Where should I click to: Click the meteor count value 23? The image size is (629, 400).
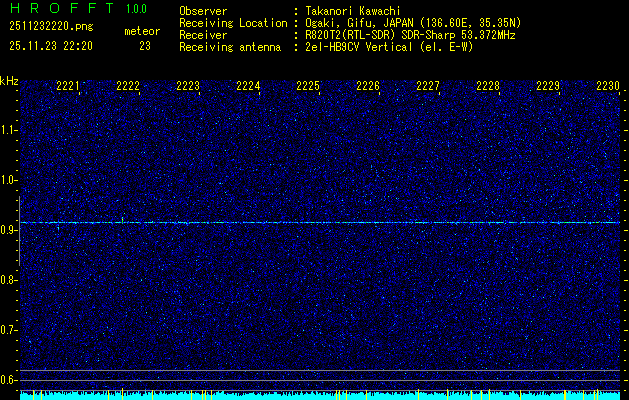(x=145, y=46)
